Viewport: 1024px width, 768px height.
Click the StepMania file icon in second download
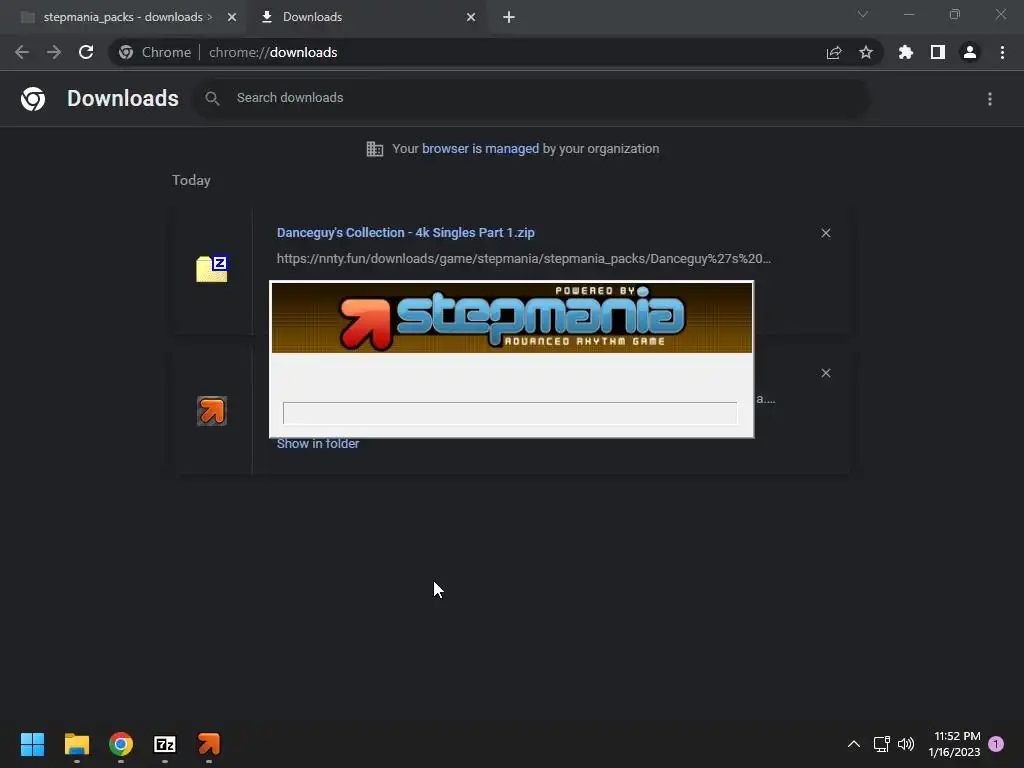click(x=212, y=411)
